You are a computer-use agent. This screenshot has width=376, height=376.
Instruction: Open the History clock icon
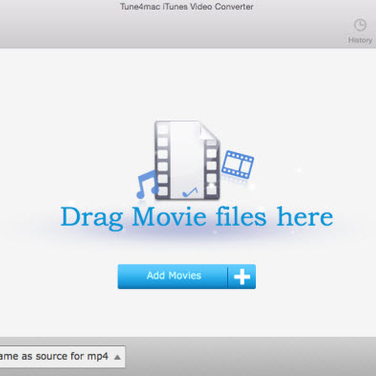[x=360, y=25]
